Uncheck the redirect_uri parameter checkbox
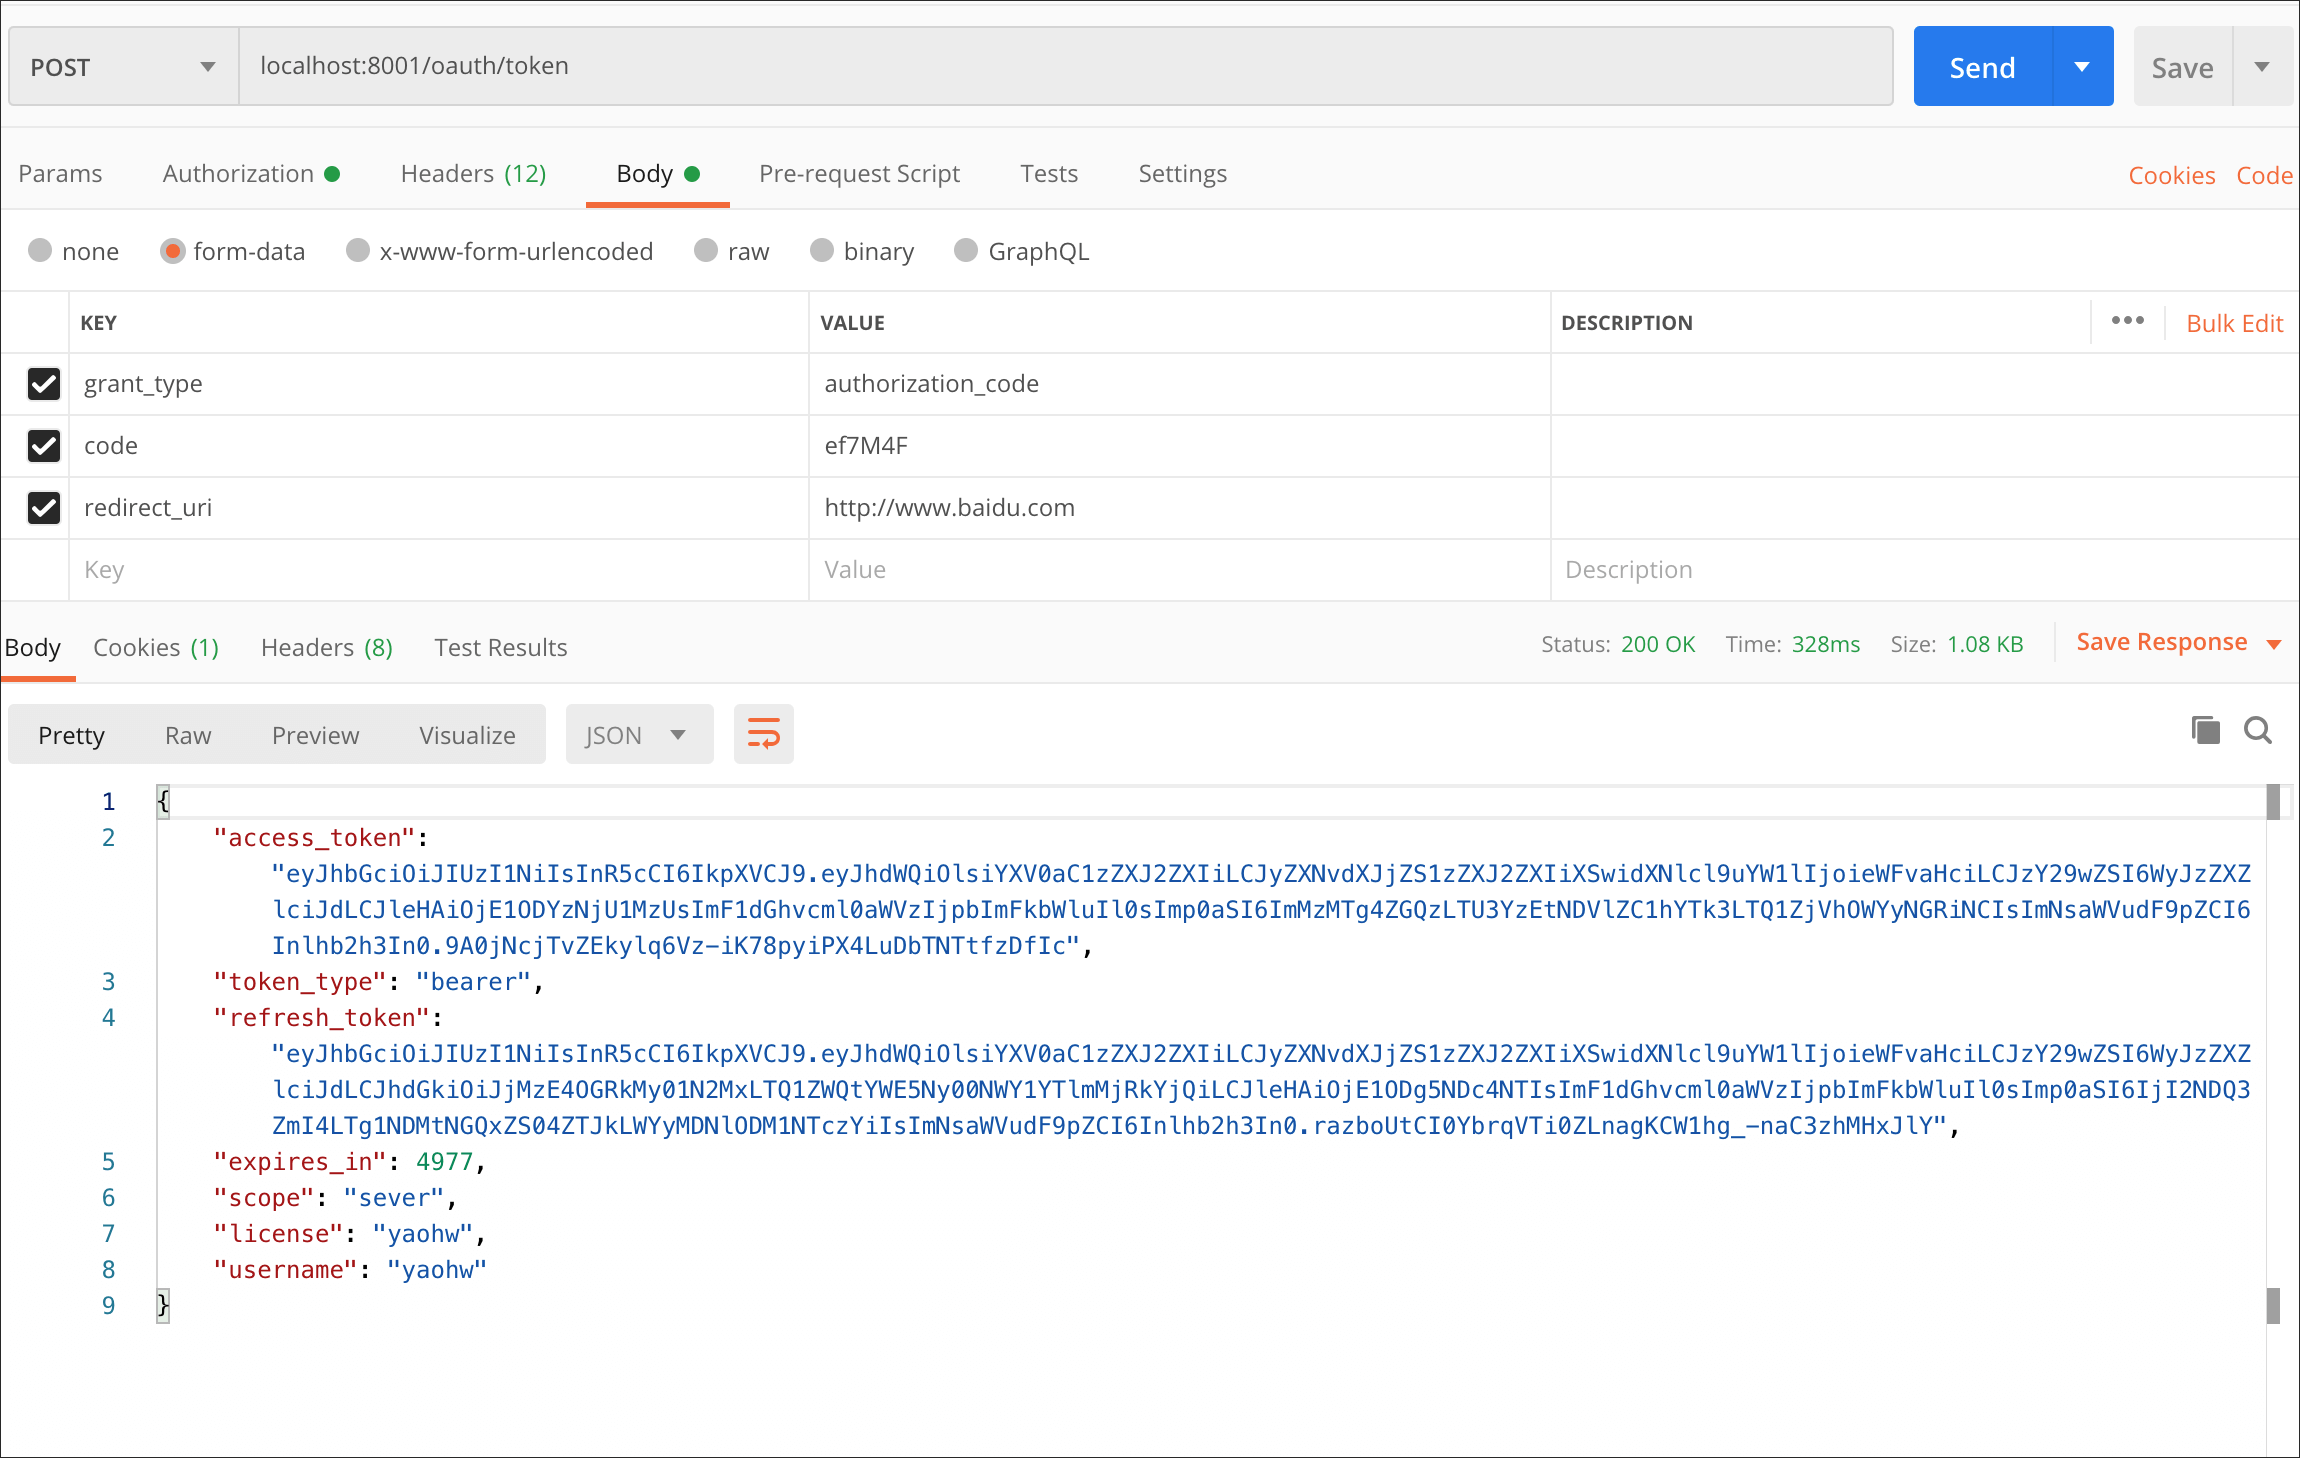 tap(44, 508)
